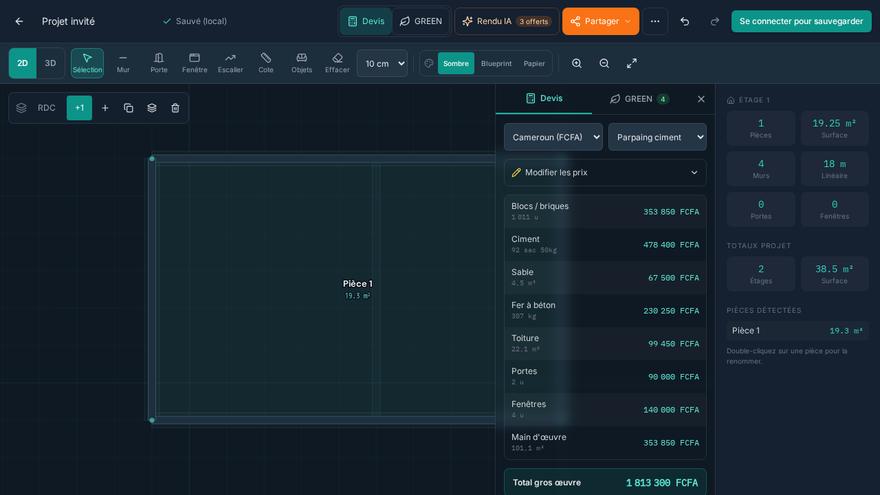Activate the Sélection pointer tool

click(87, 63)
